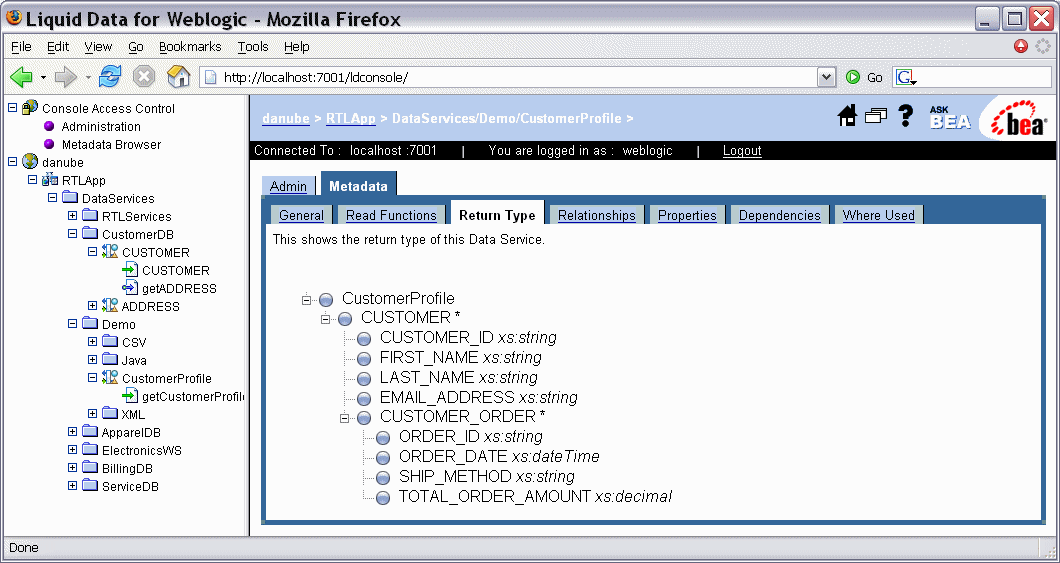Expand the ApparelDB folder
This screenshot has width=1060, height=563.
(x=72, y=432)
